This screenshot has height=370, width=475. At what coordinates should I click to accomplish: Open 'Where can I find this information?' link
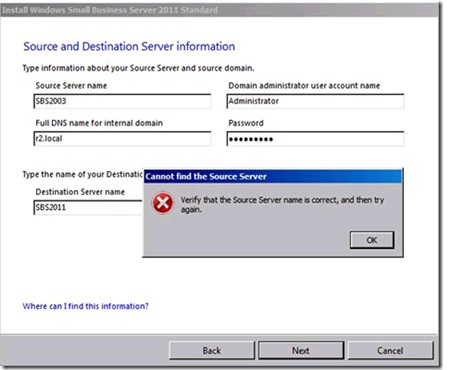coord(85,306)
